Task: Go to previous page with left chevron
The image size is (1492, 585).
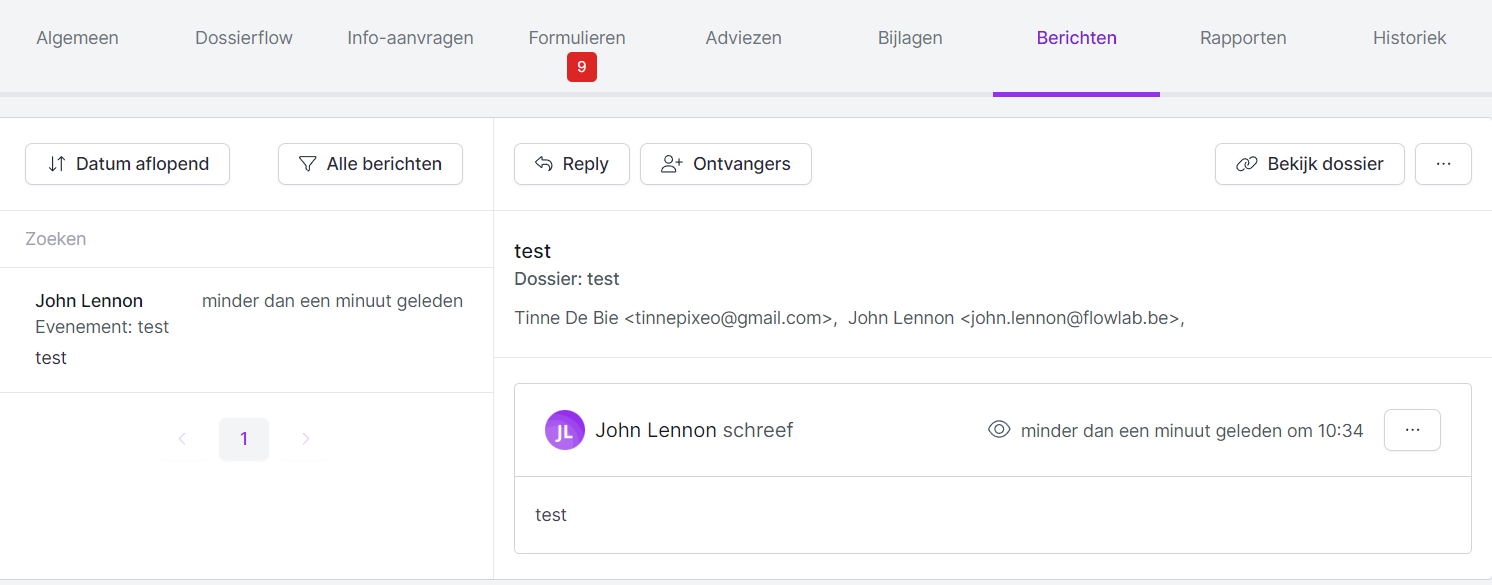Action: pos(182,439)
